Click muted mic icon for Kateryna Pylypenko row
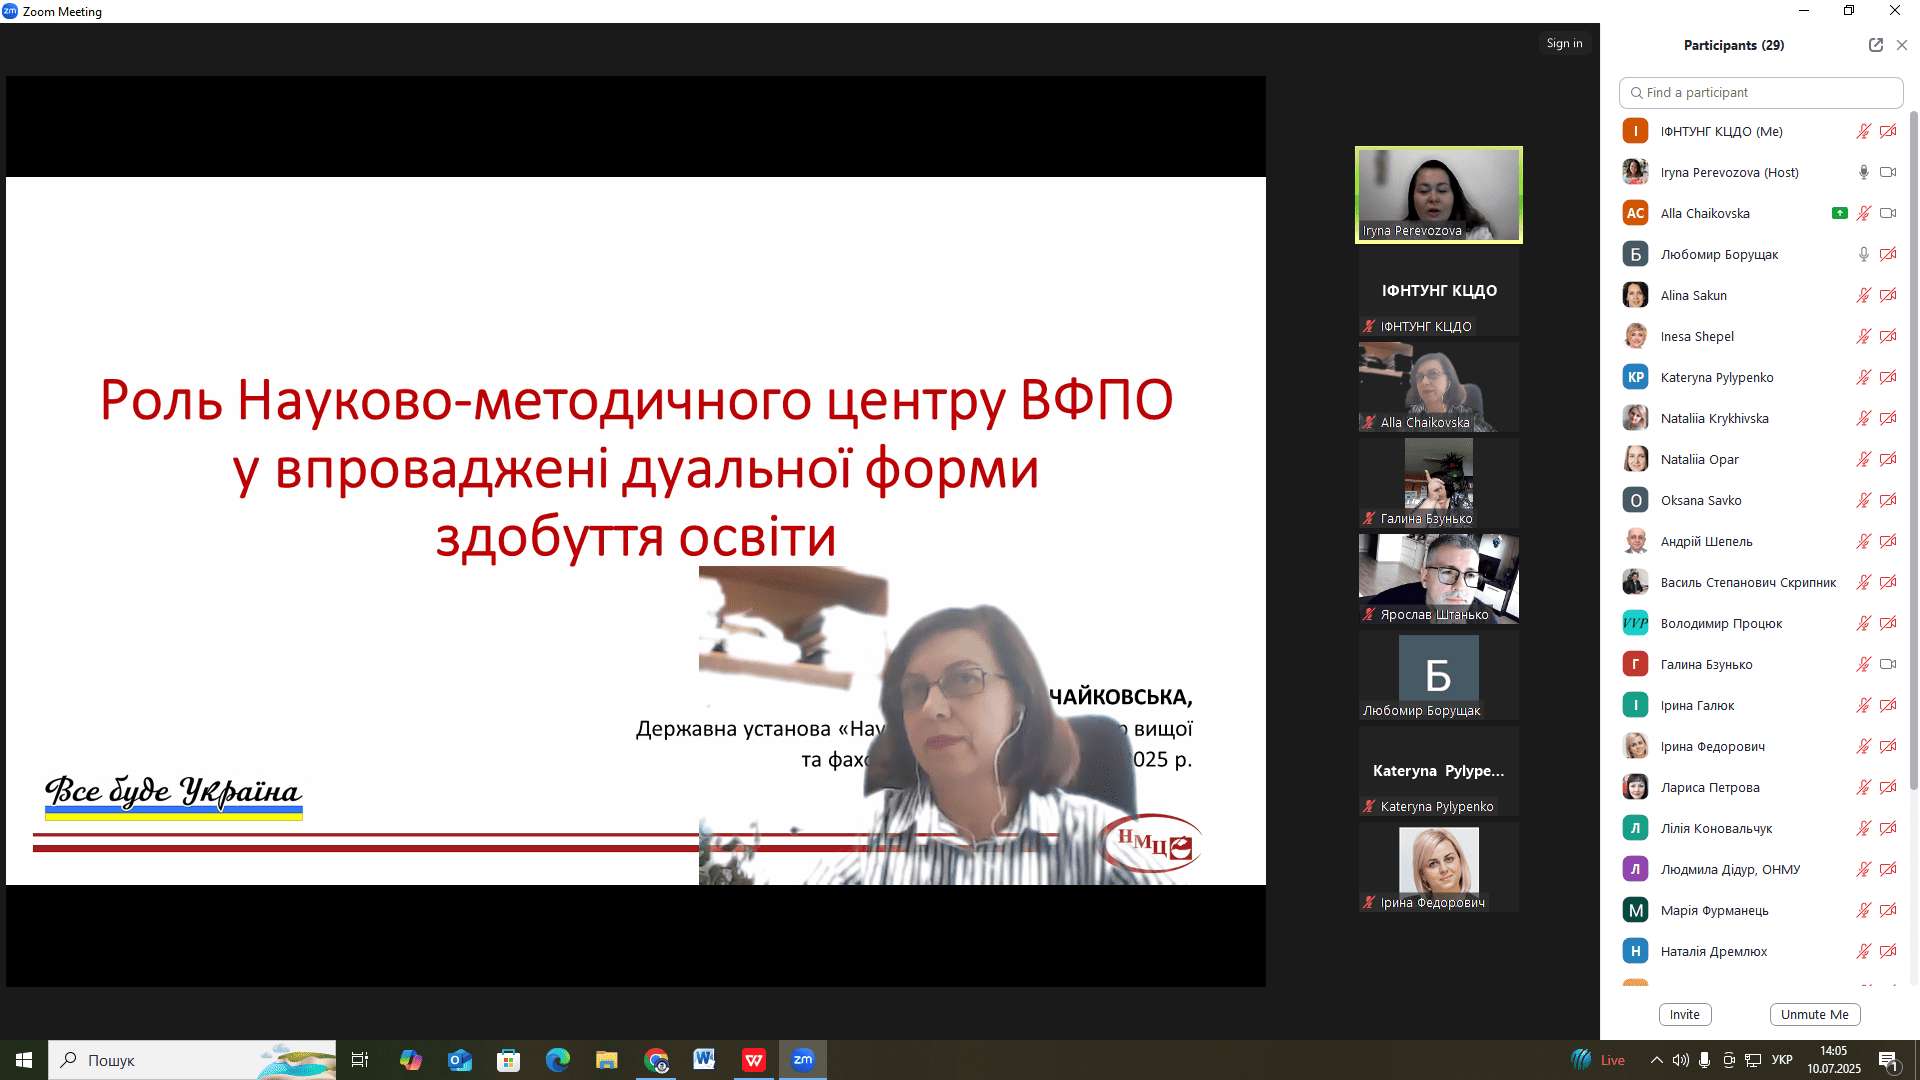Image resolution: width=1920 pixels, height=1080 pixels. click(1863, 377)
